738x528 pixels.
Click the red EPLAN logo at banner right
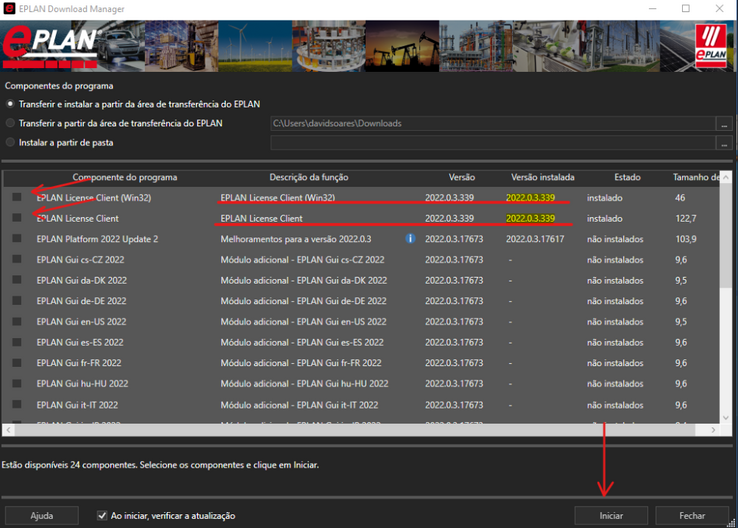[x=711, y=46]
